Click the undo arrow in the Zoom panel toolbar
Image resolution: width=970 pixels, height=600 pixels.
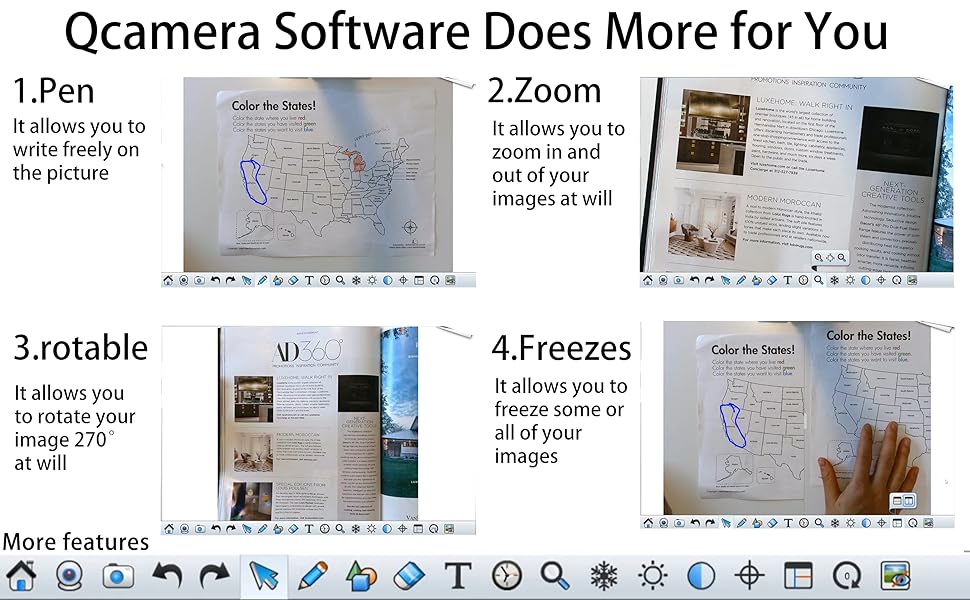pyautogui.click(x=694, y=280)
